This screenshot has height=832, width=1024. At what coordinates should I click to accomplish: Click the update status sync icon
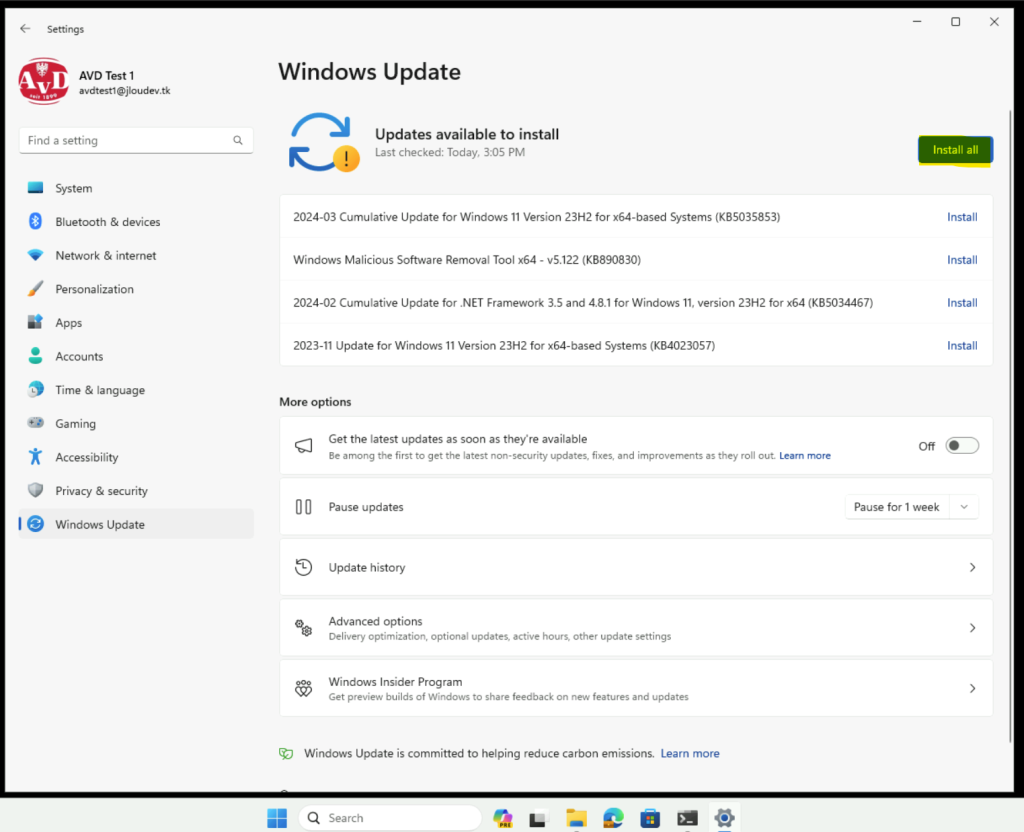(323, 142)
